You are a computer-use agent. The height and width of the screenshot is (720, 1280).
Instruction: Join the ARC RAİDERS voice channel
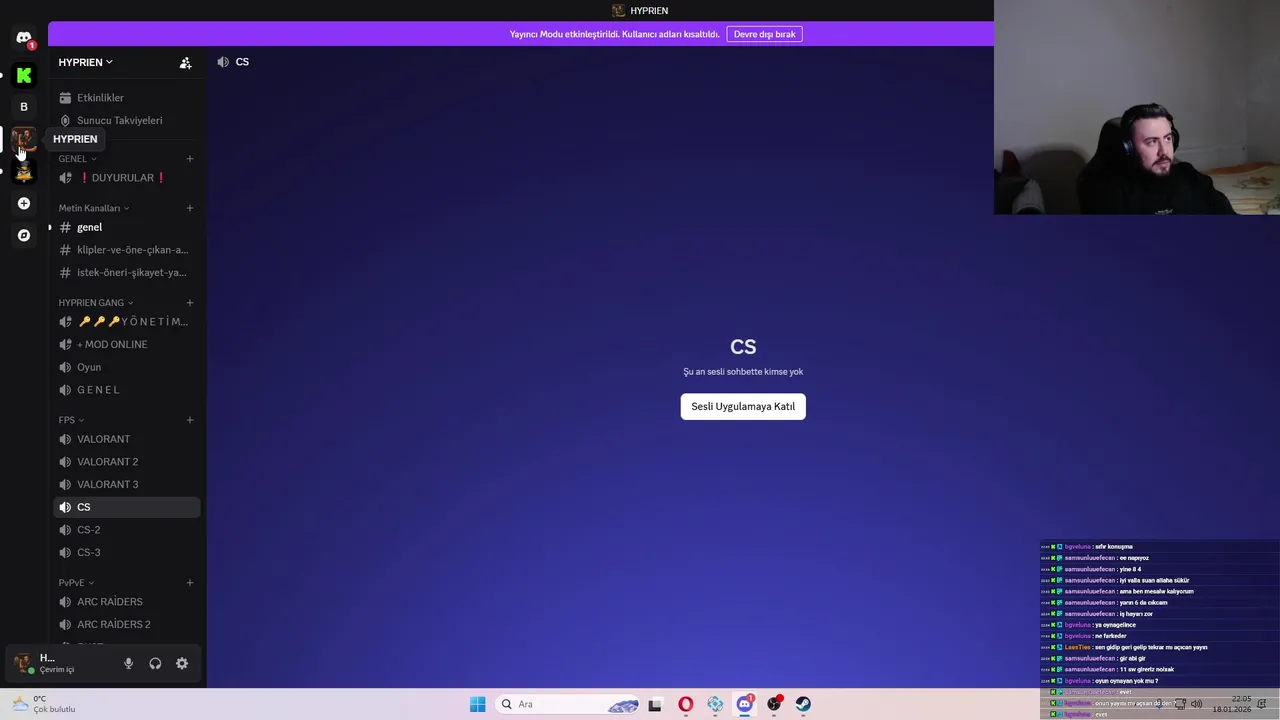tap(127, 602)
